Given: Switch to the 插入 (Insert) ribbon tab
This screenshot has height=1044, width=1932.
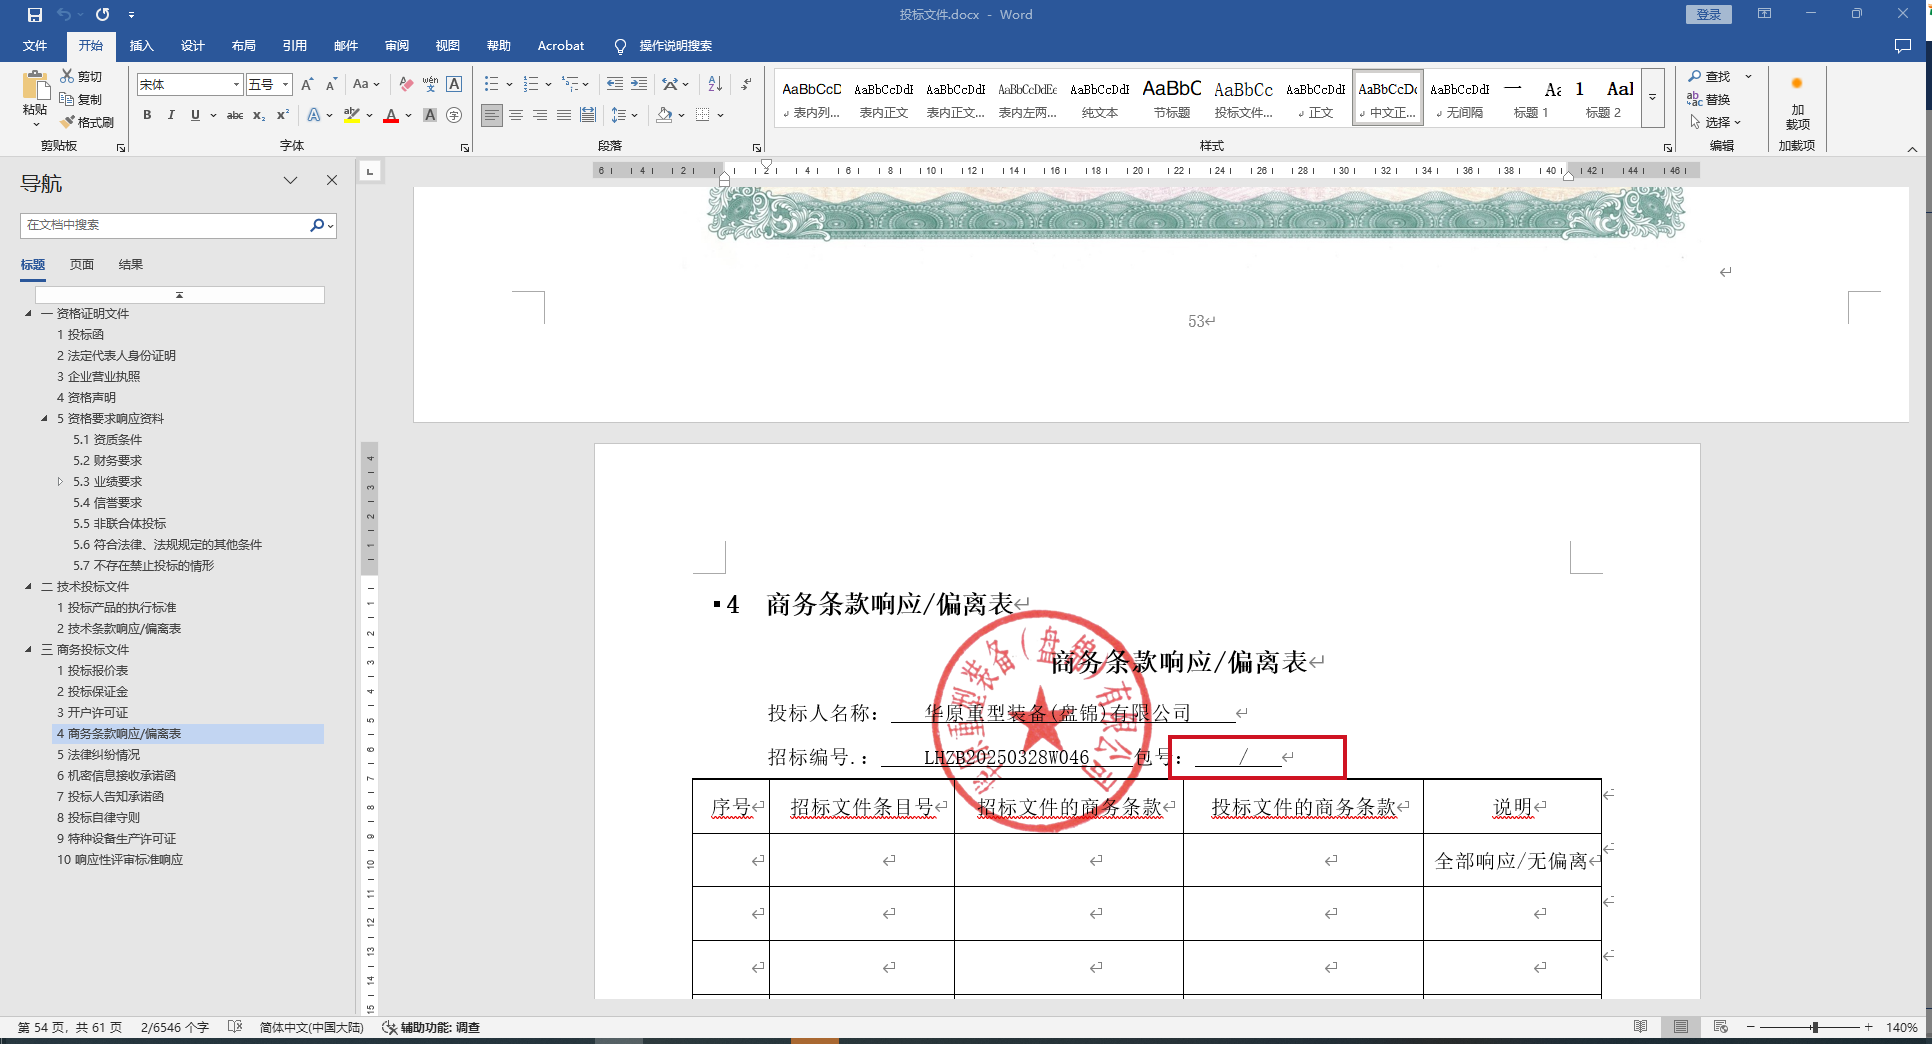Looking at the screenshot, I should point(142,46).
